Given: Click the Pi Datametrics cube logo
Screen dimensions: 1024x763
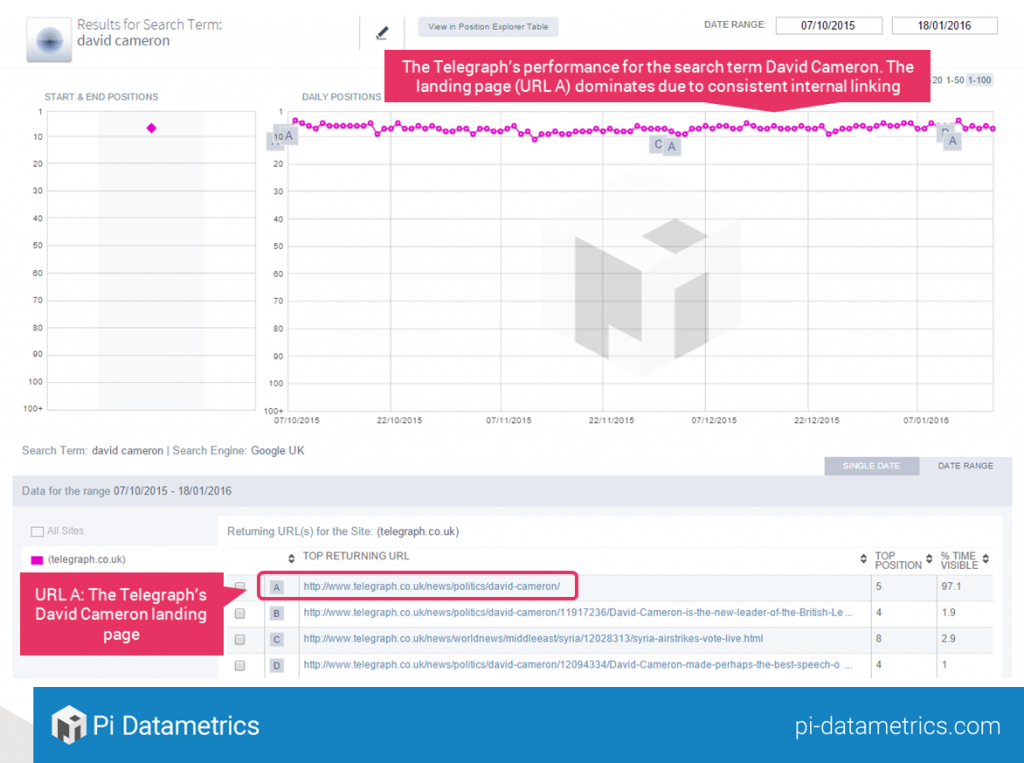Looking at the screenshot, I should [x=70, y=725].
